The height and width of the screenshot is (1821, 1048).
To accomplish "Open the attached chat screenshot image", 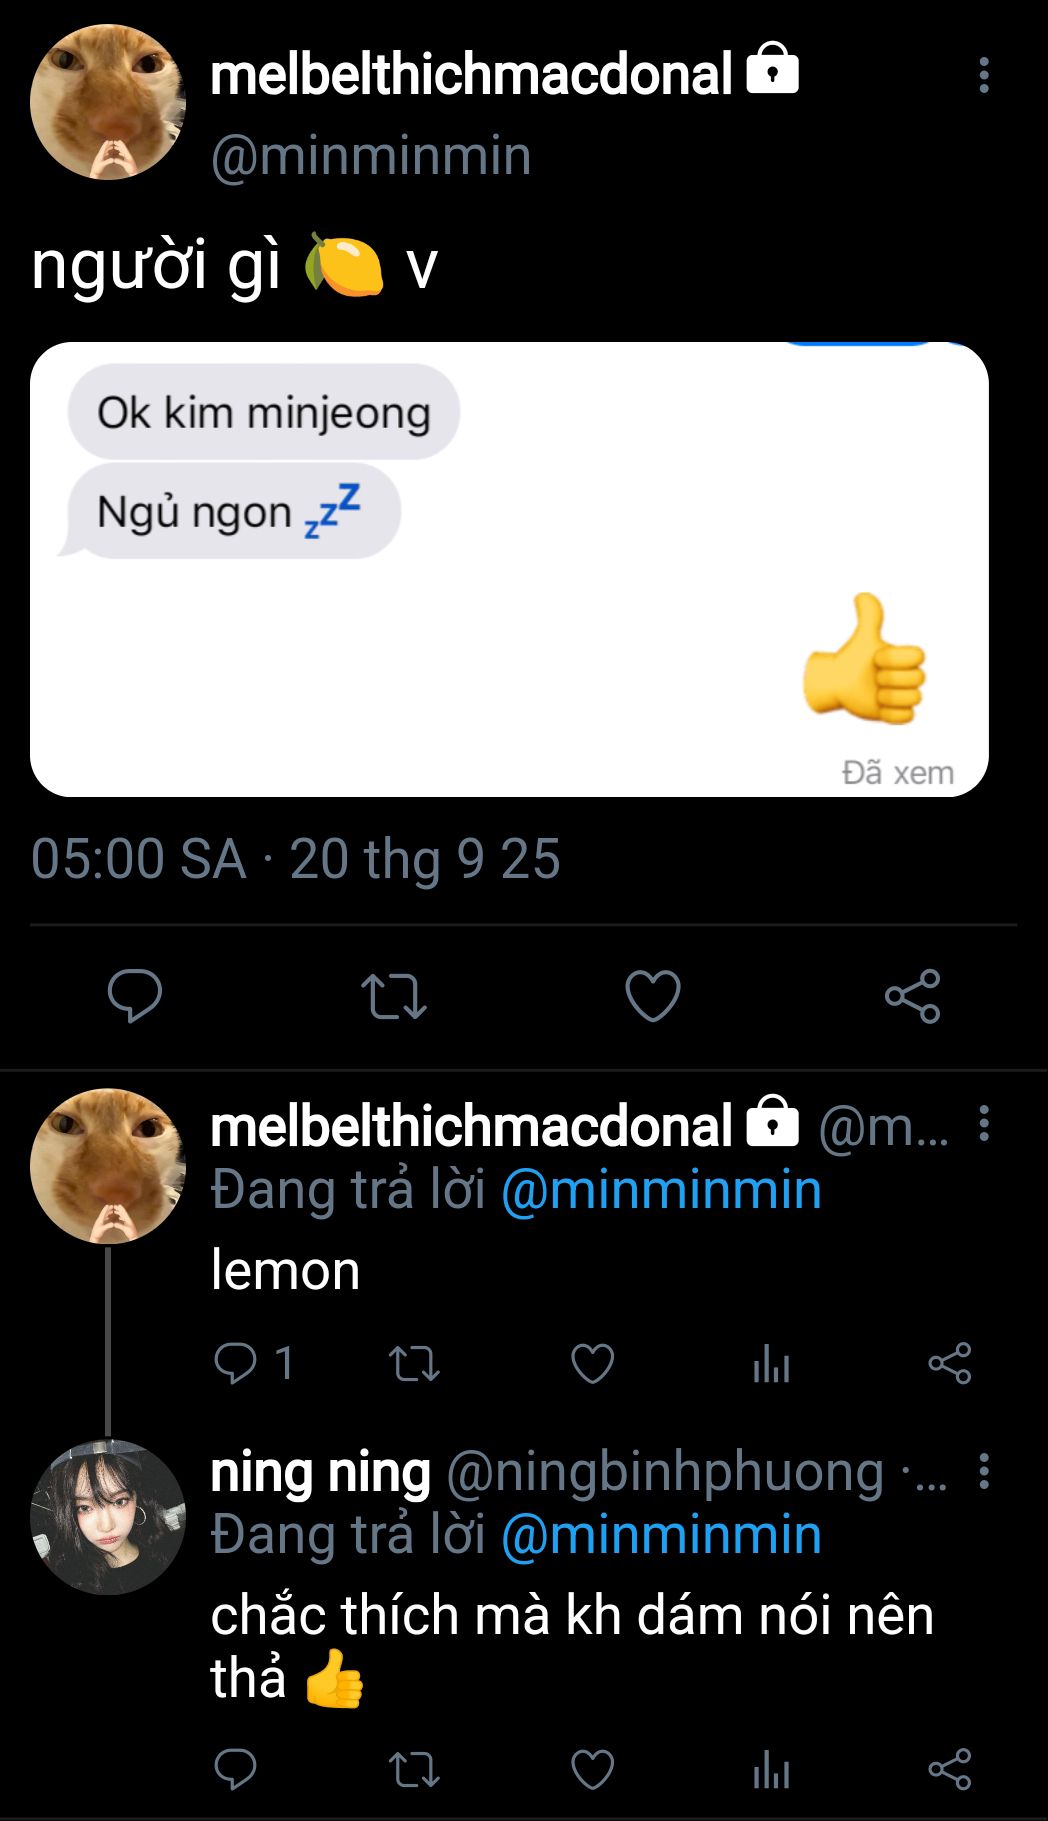I will pos(509,569).
